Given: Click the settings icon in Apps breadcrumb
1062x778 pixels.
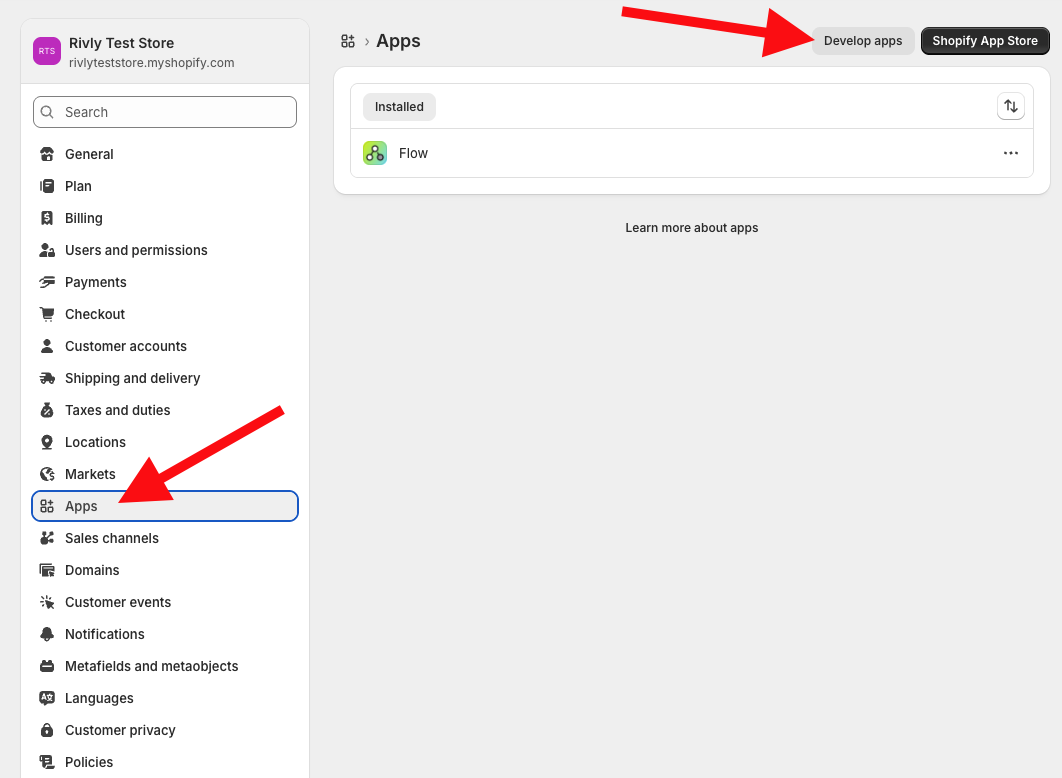Looking at the screenshot, I should (x=348, y=41).
